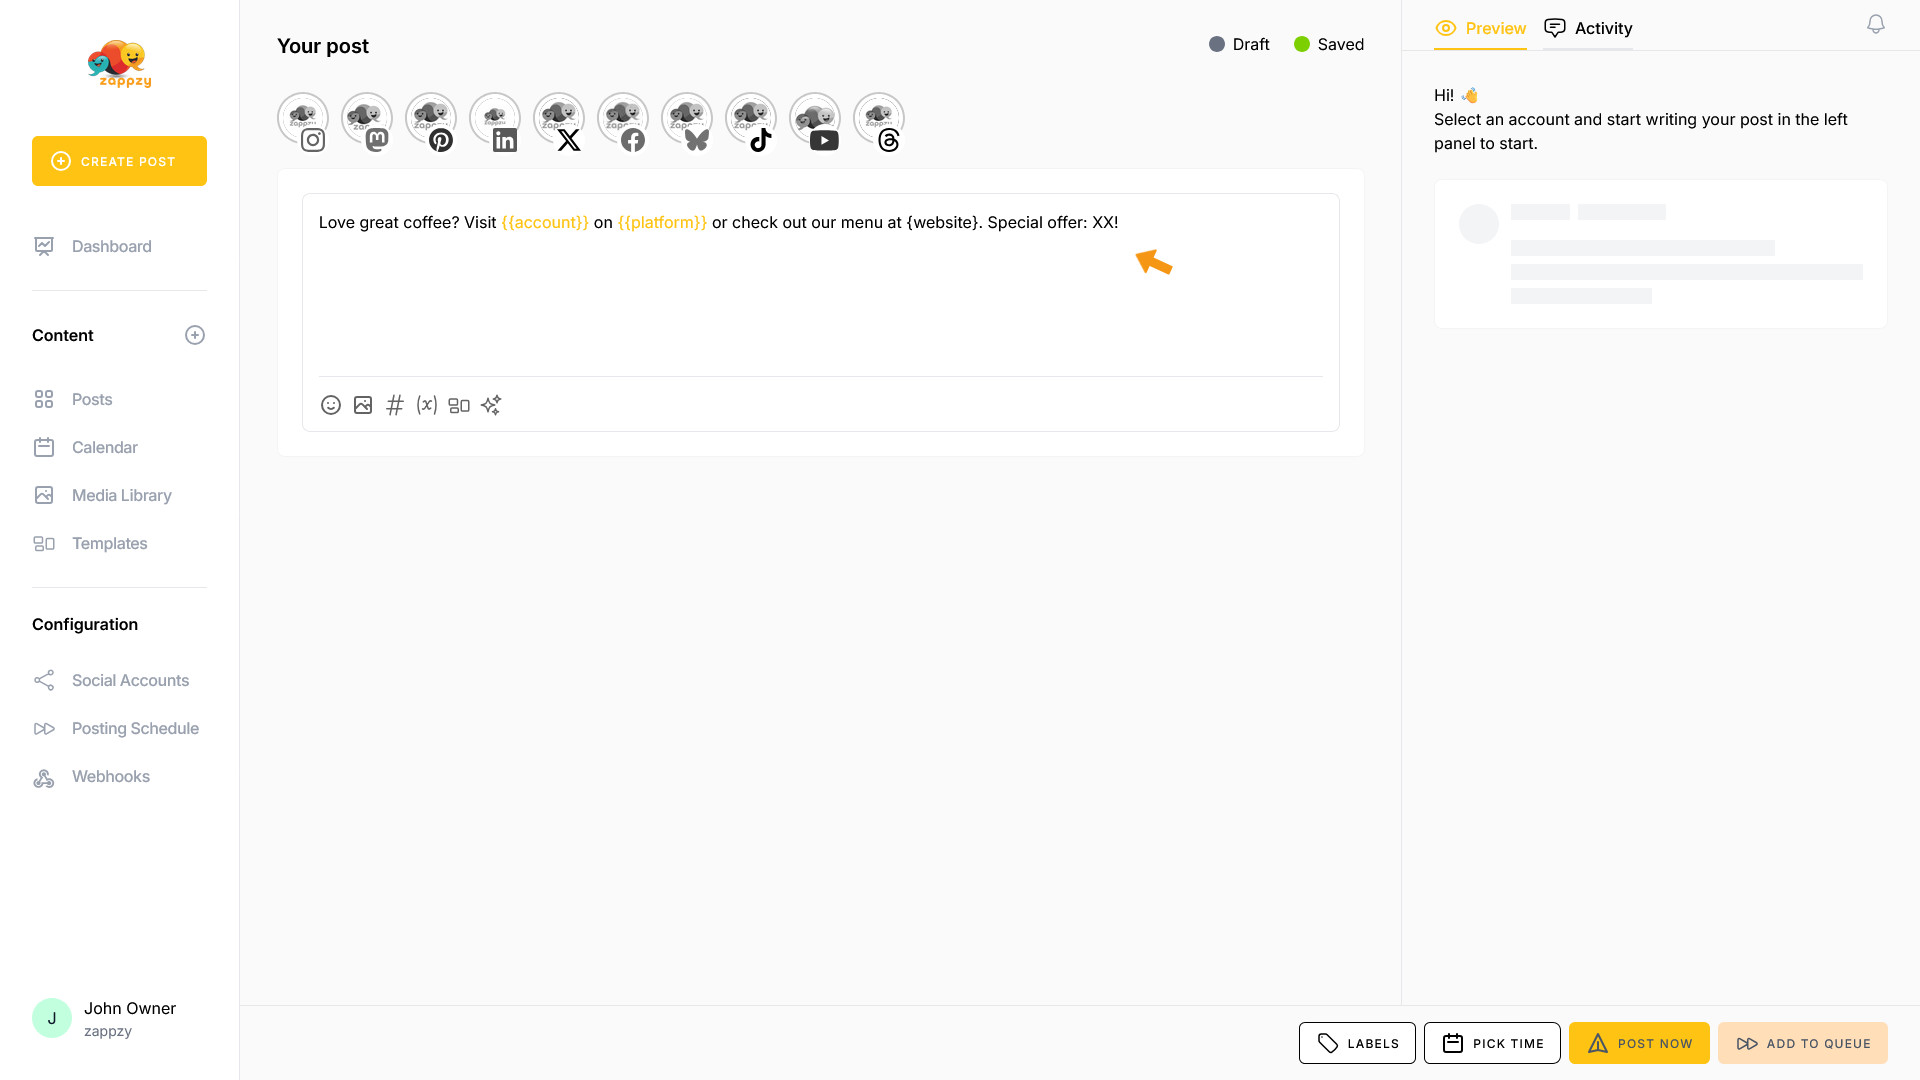Click the hashtag icon in editor
The height and width of the screenshot is (1080, 1920).
[395, 405]
